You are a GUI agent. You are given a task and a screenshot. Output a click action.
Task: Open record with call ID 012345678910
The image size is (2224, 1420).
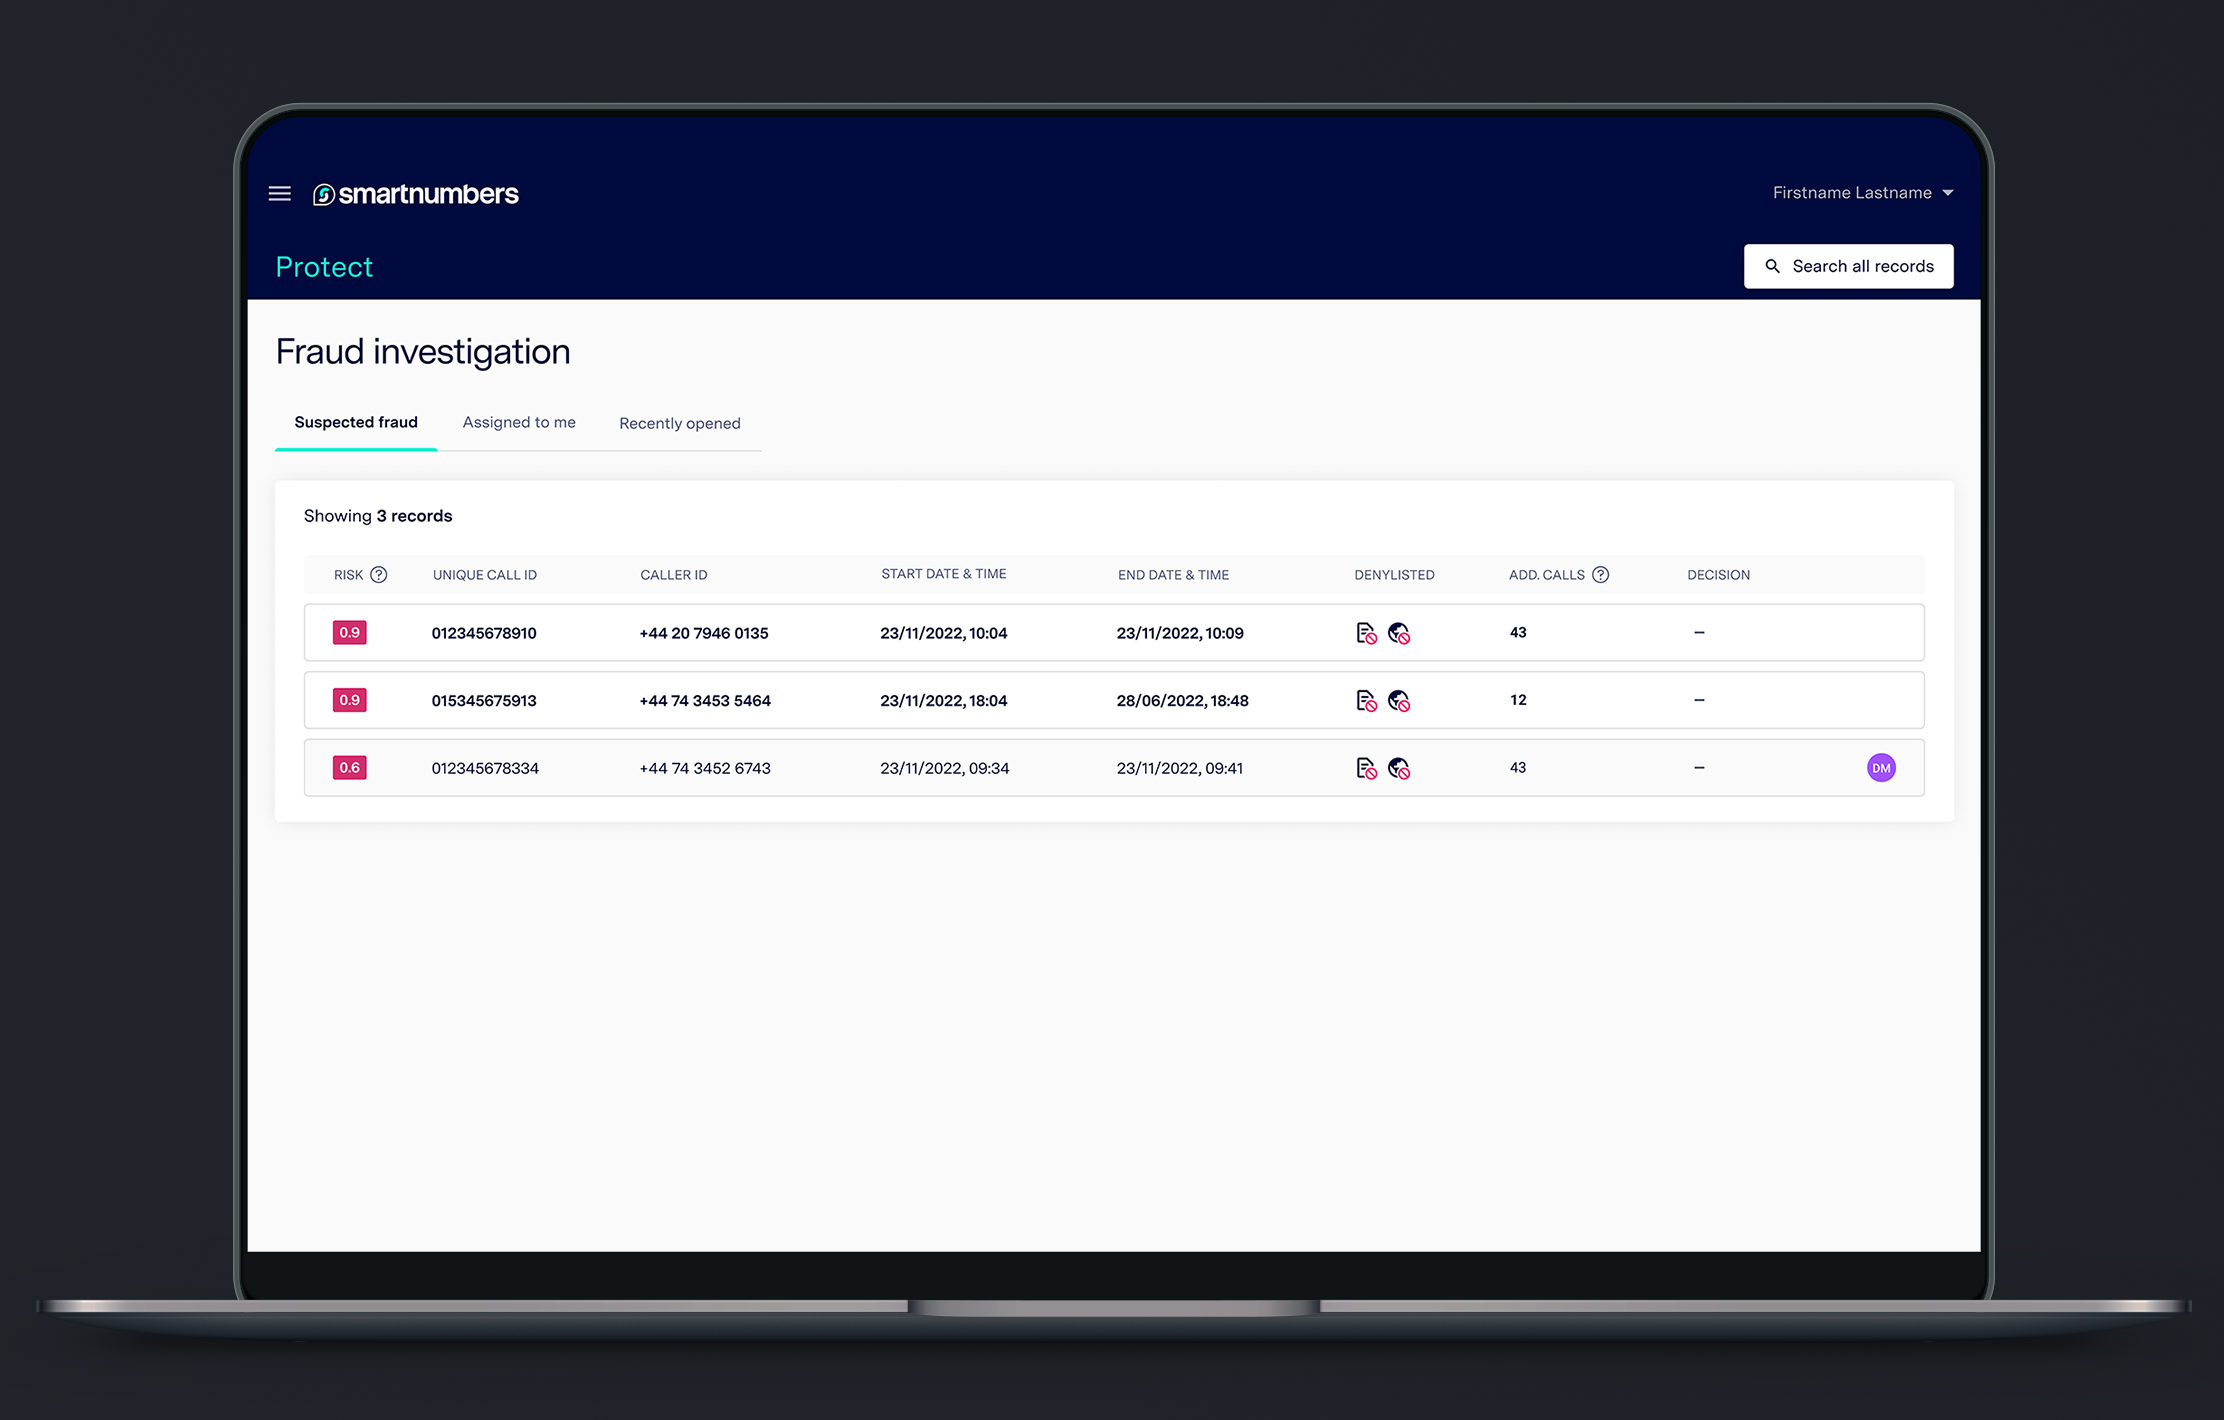click(484, 633)
